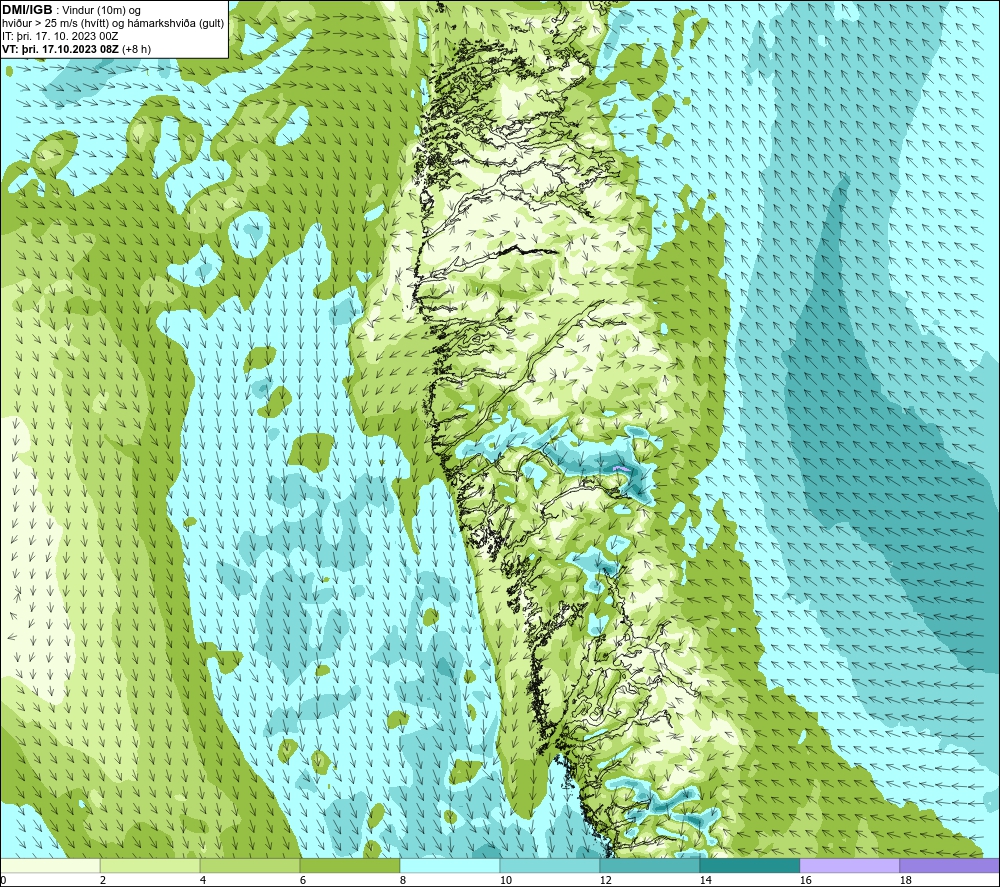The height and width of the screenshot is (887, 1000).
Task: Click the '8' scale label
Action: point(403,880)
